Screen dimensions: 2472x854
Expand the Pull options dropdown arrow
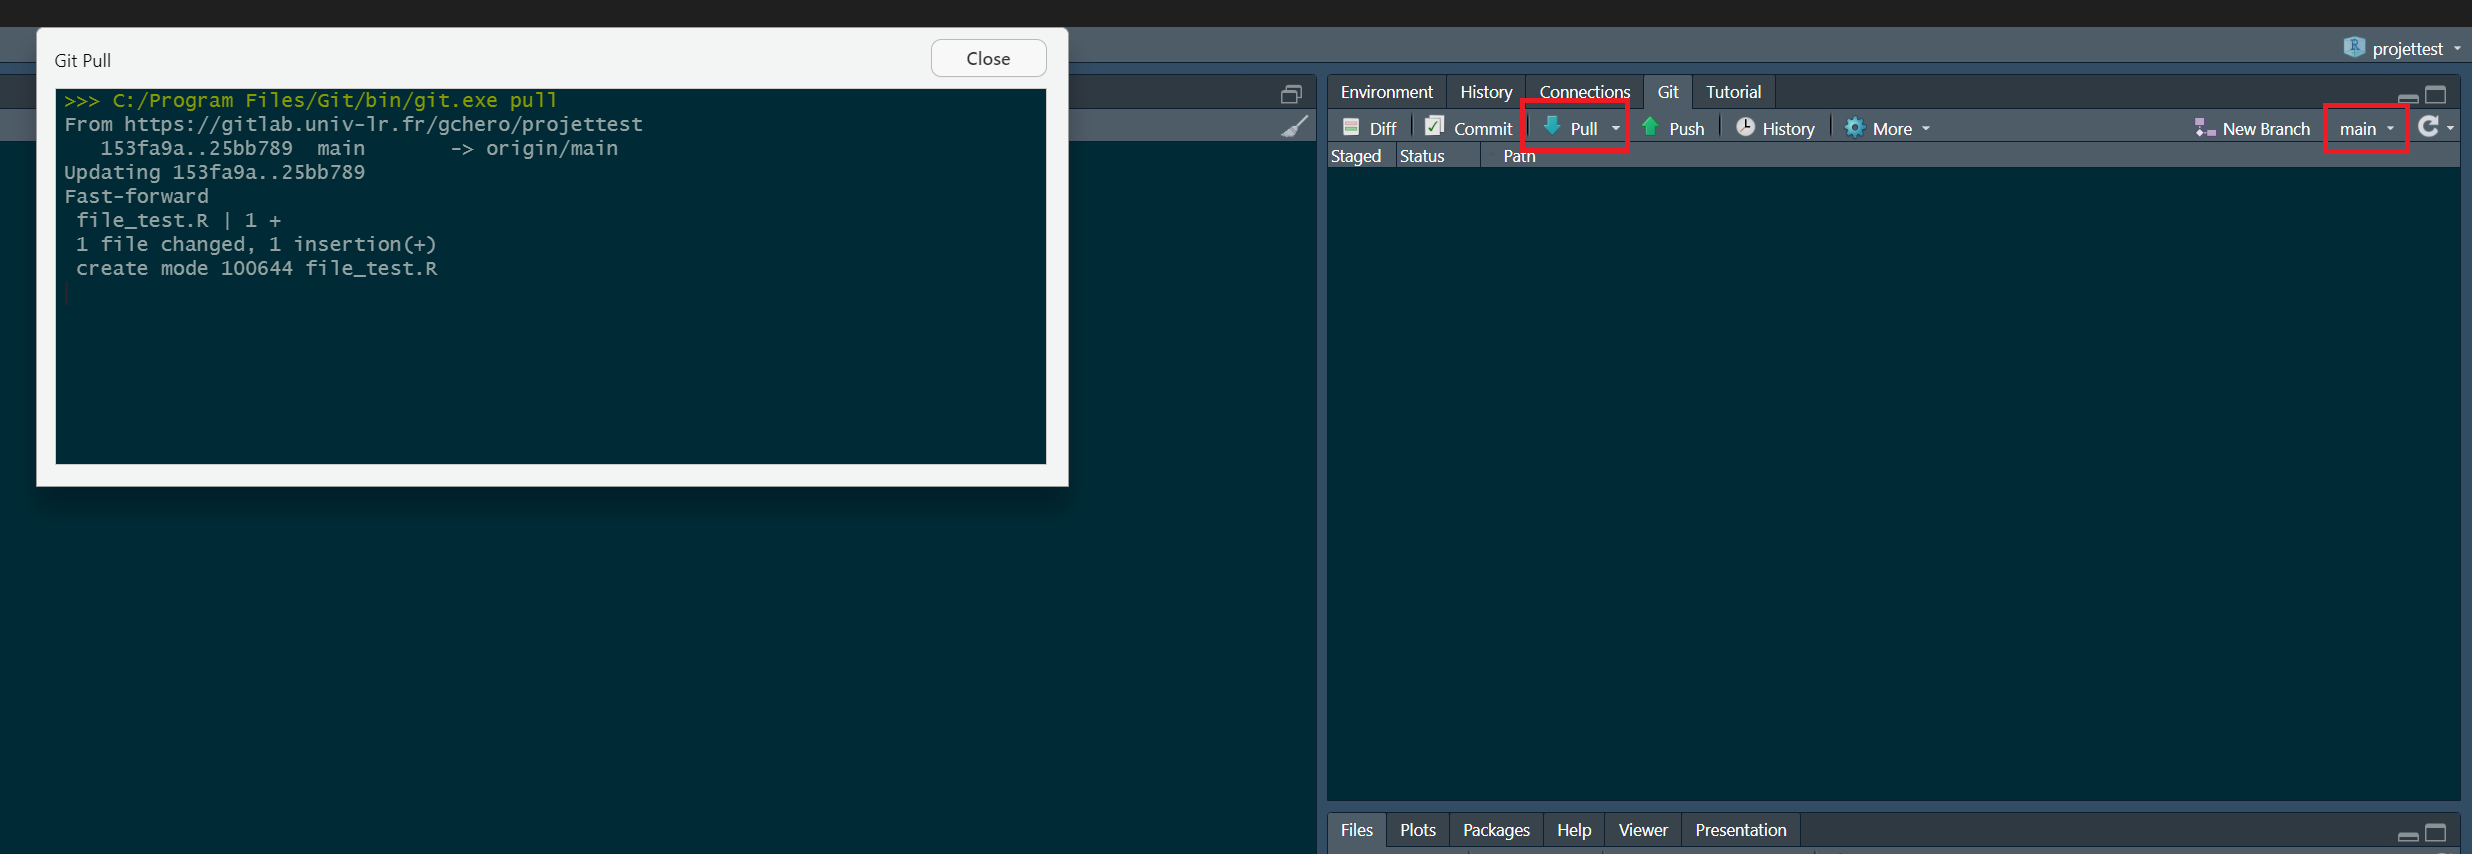tap(1616, 128)
